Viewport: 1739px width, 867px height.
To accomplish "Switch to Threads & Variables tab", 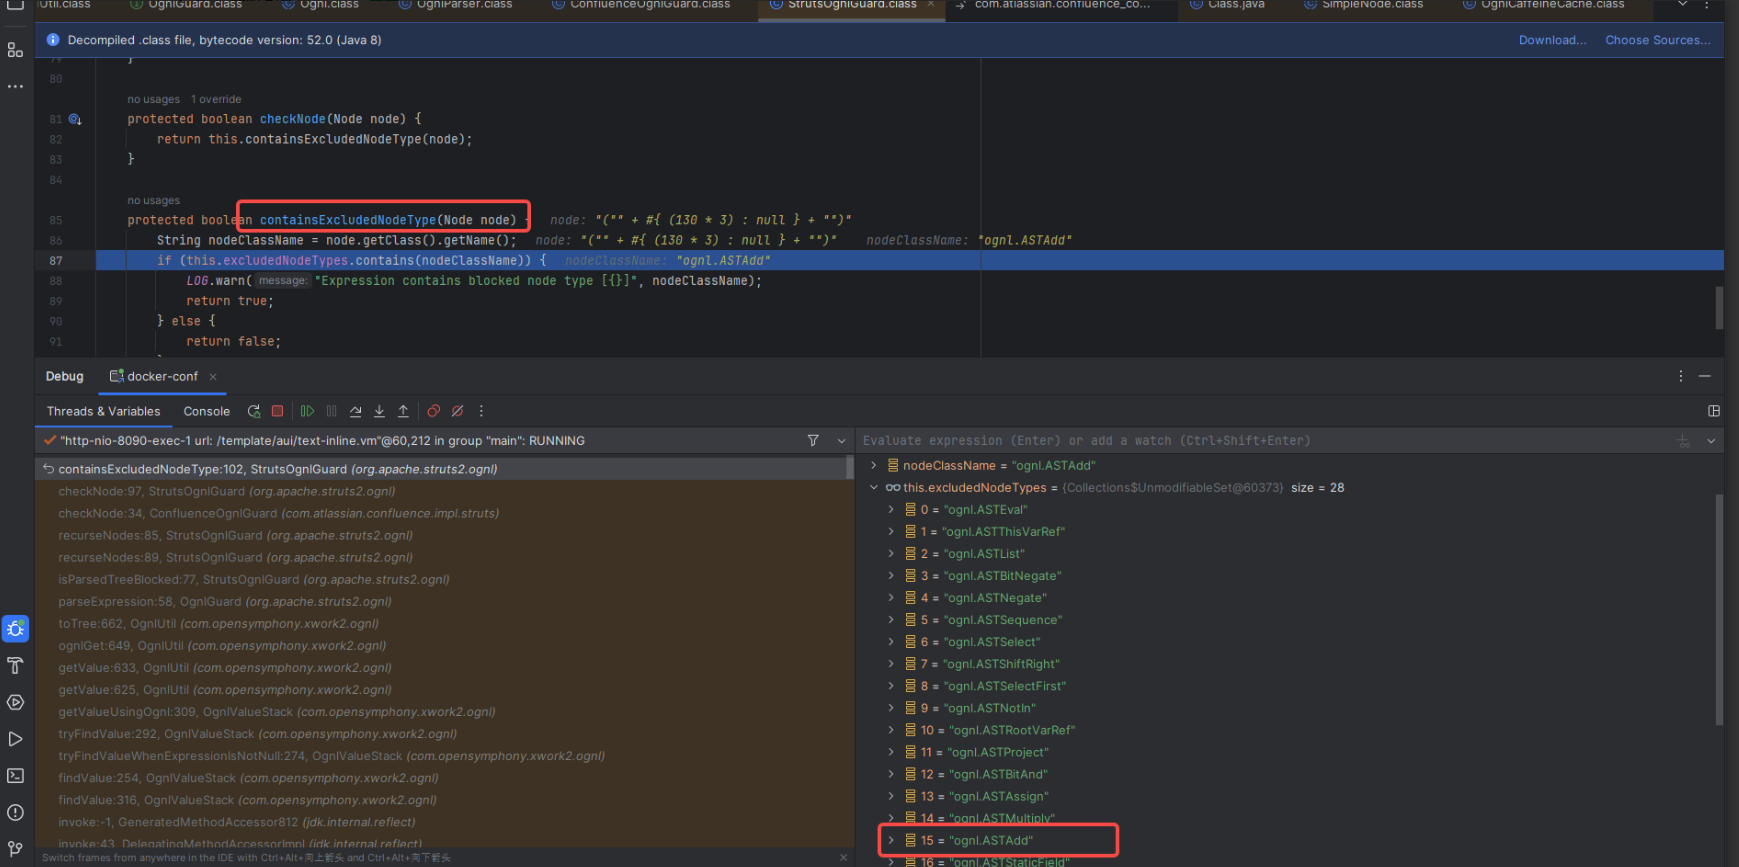I will [103, 411].
